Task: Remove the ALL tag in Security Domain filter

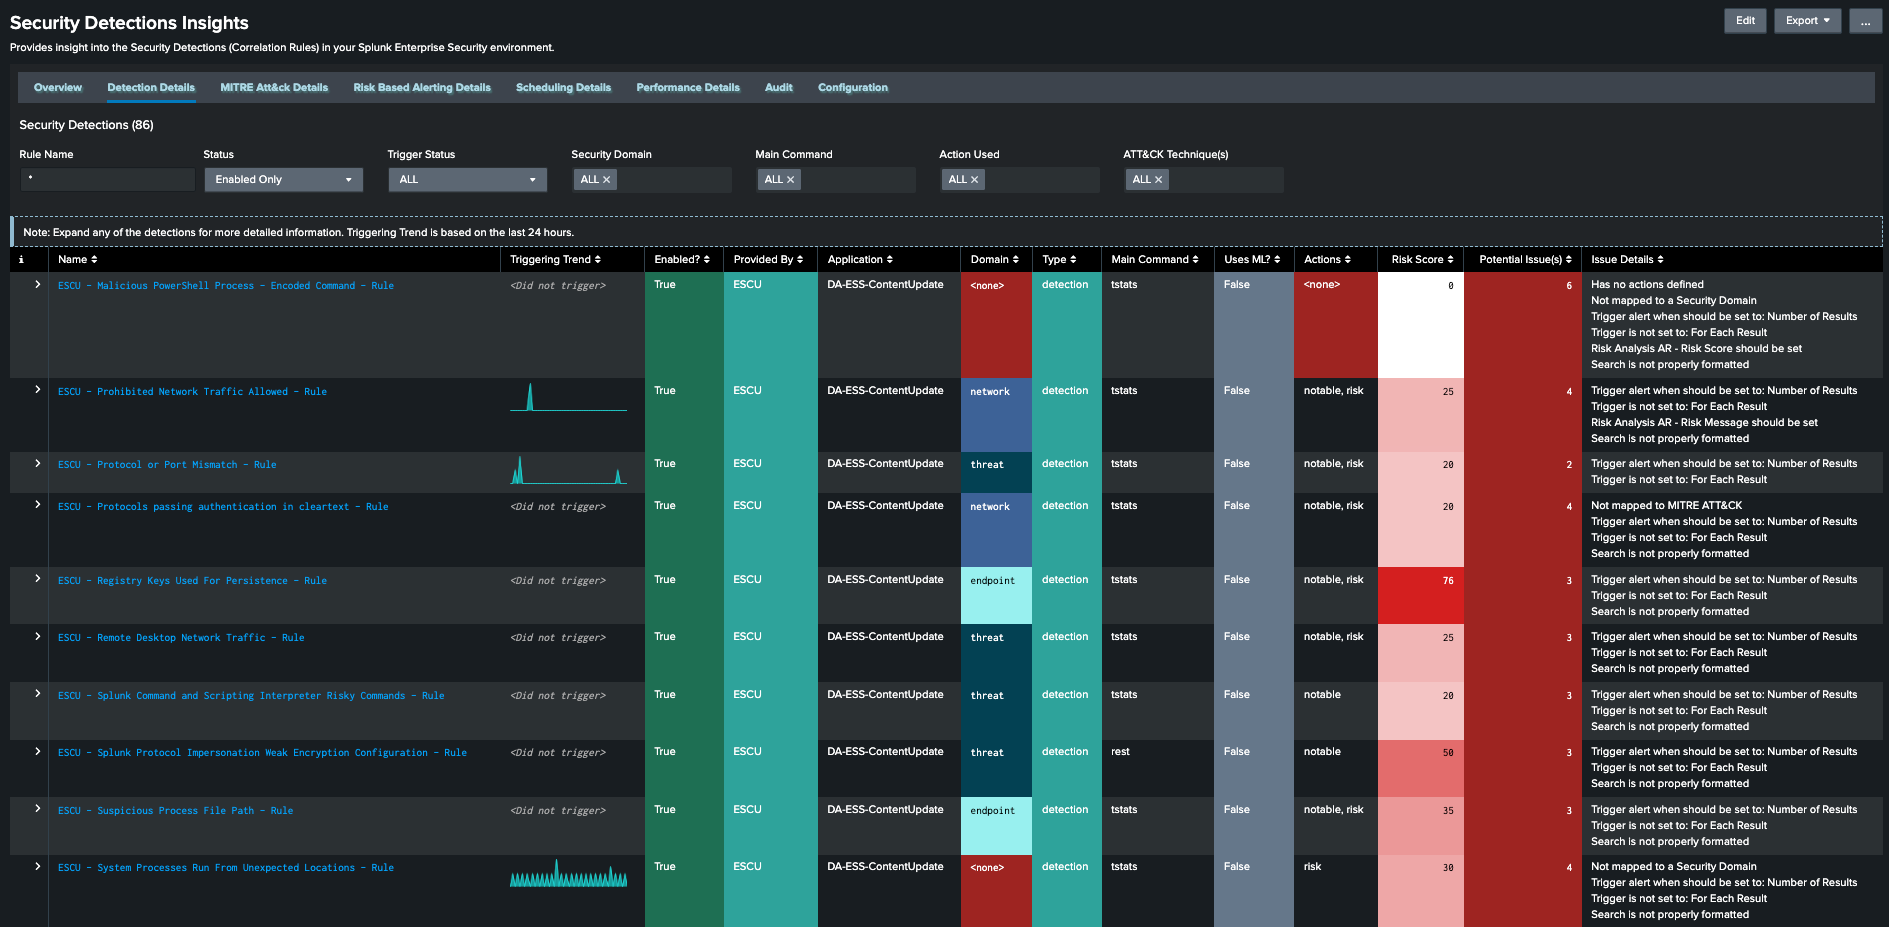Action: 606,180
